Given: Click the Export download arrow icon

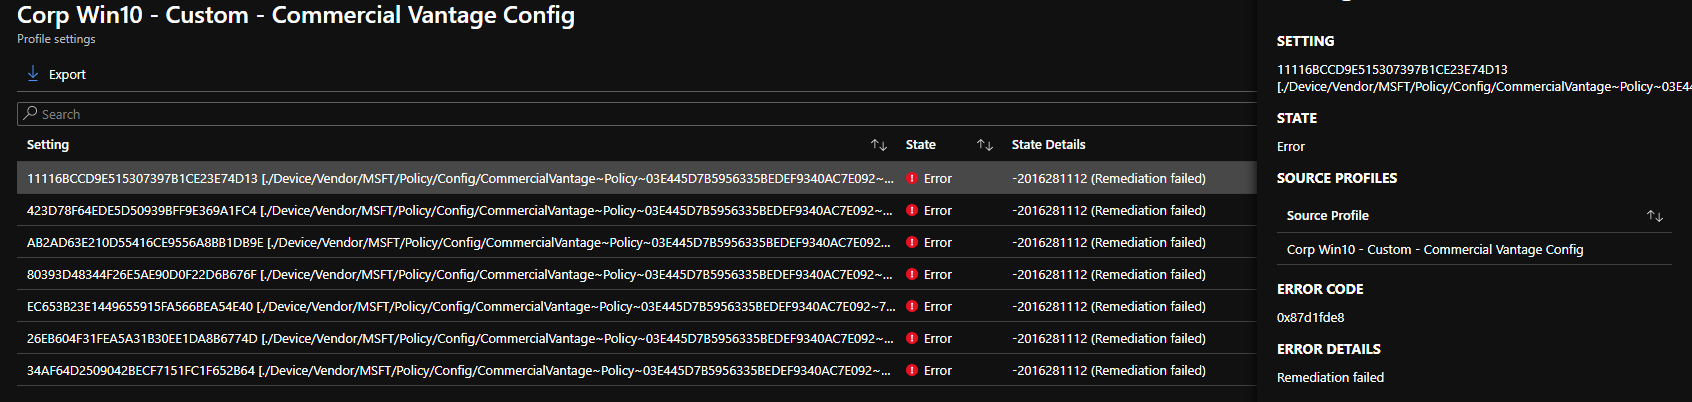Looking at the screenshot, I should [x=33, y=74].
